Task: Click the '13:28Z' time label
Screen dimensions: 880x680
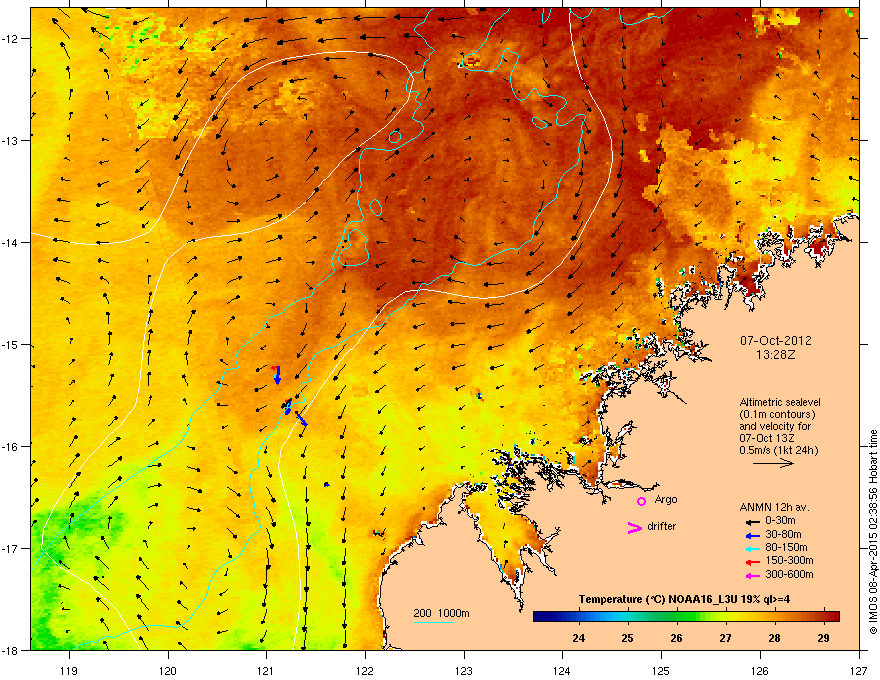Action: pyautogui.click(x=776, y=355)
